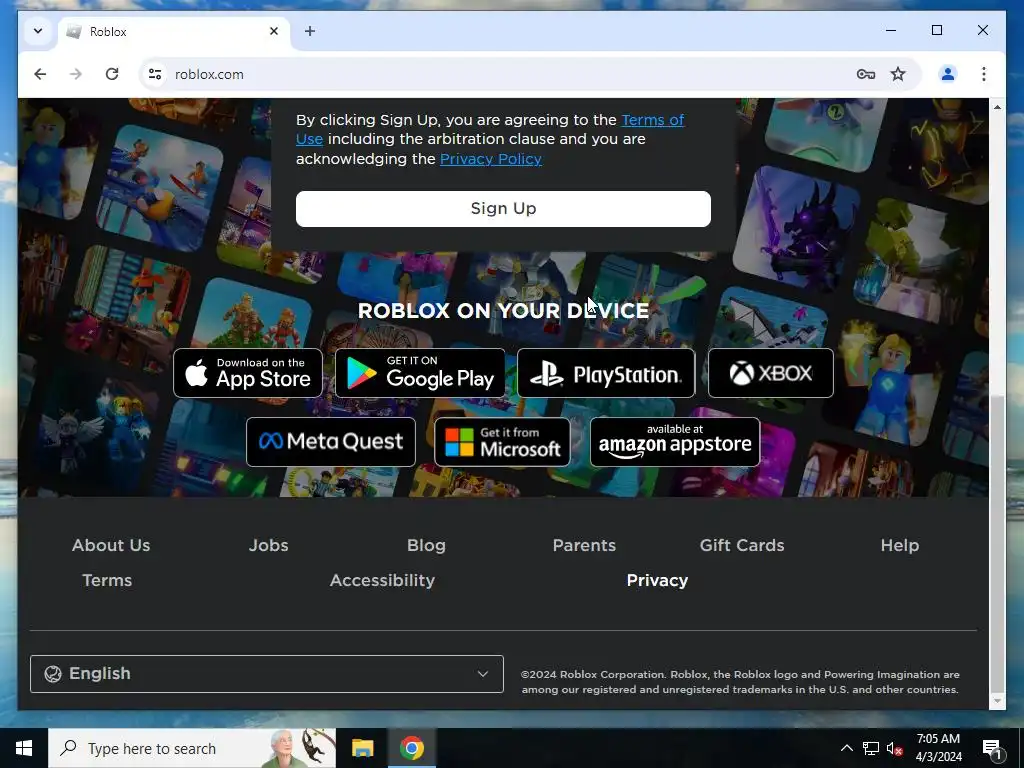
Task: Open the Help footer link
Action: (900, 545)
